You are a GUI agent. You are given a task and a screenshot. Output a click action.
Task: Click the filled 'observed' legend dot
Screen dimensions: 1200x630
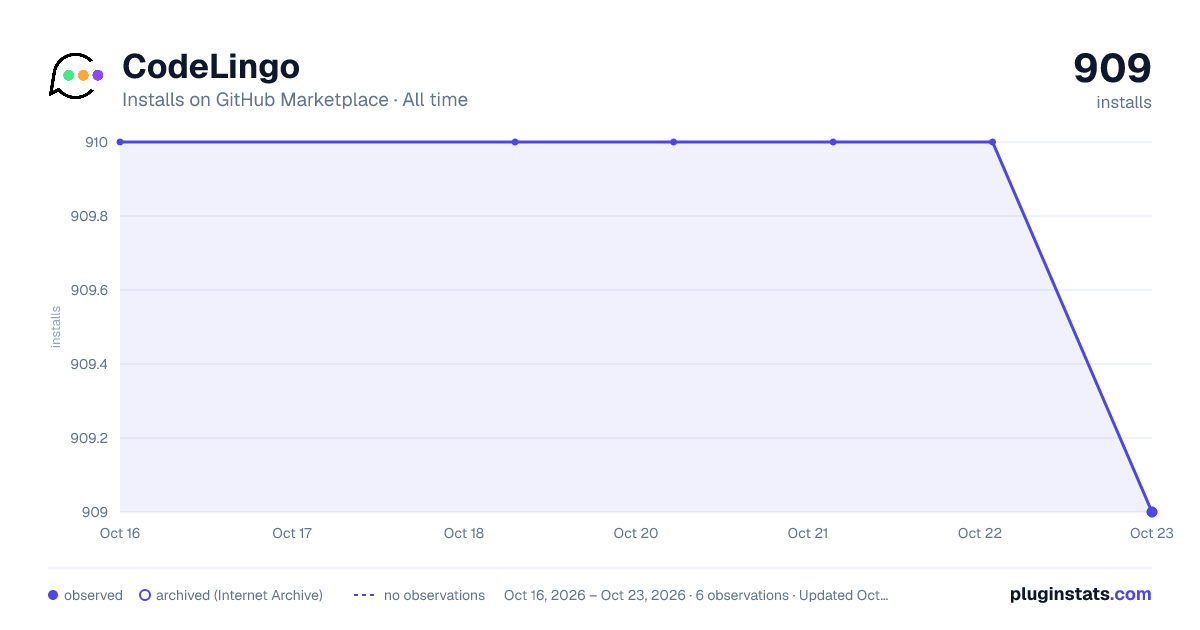[53, 595]
